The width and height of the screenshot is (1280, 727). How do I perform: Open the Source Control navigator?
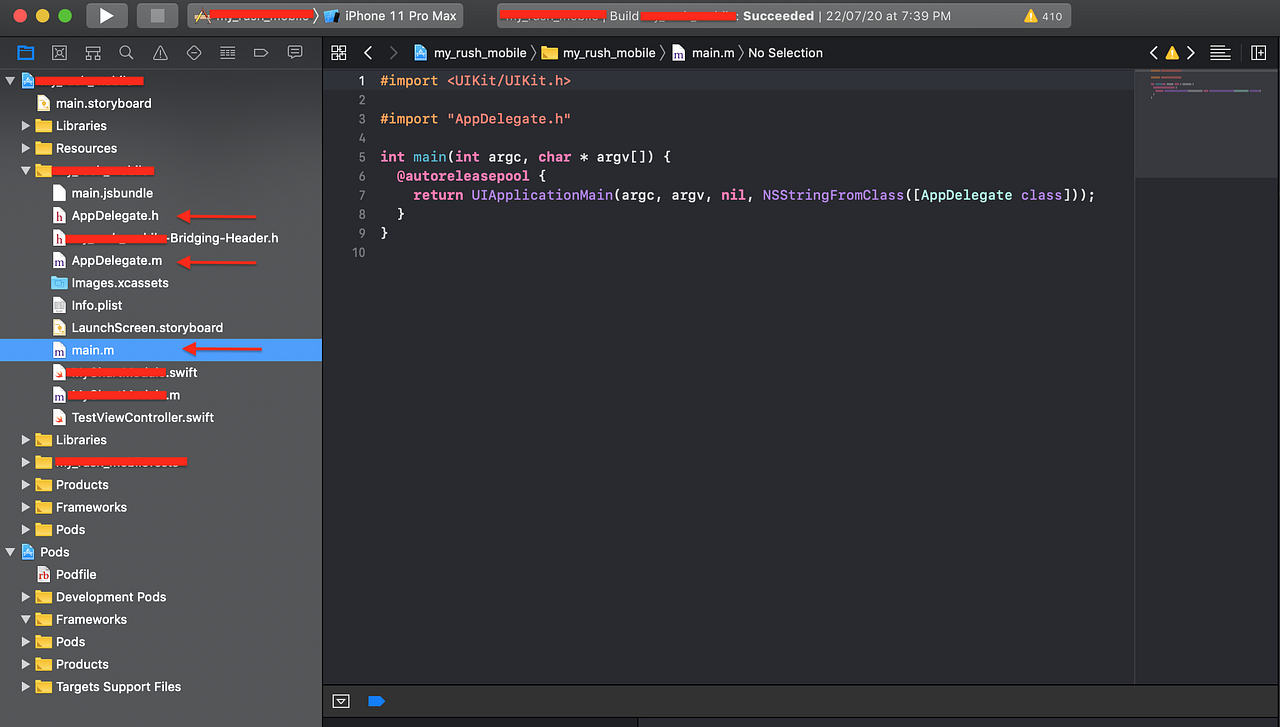[x=60, y=52]
